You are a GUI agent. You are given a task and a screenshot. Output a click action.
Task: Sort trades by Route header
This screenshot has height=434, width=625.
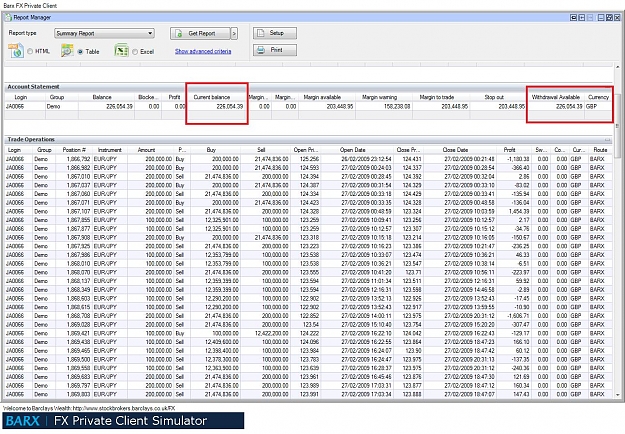[600, 150]
